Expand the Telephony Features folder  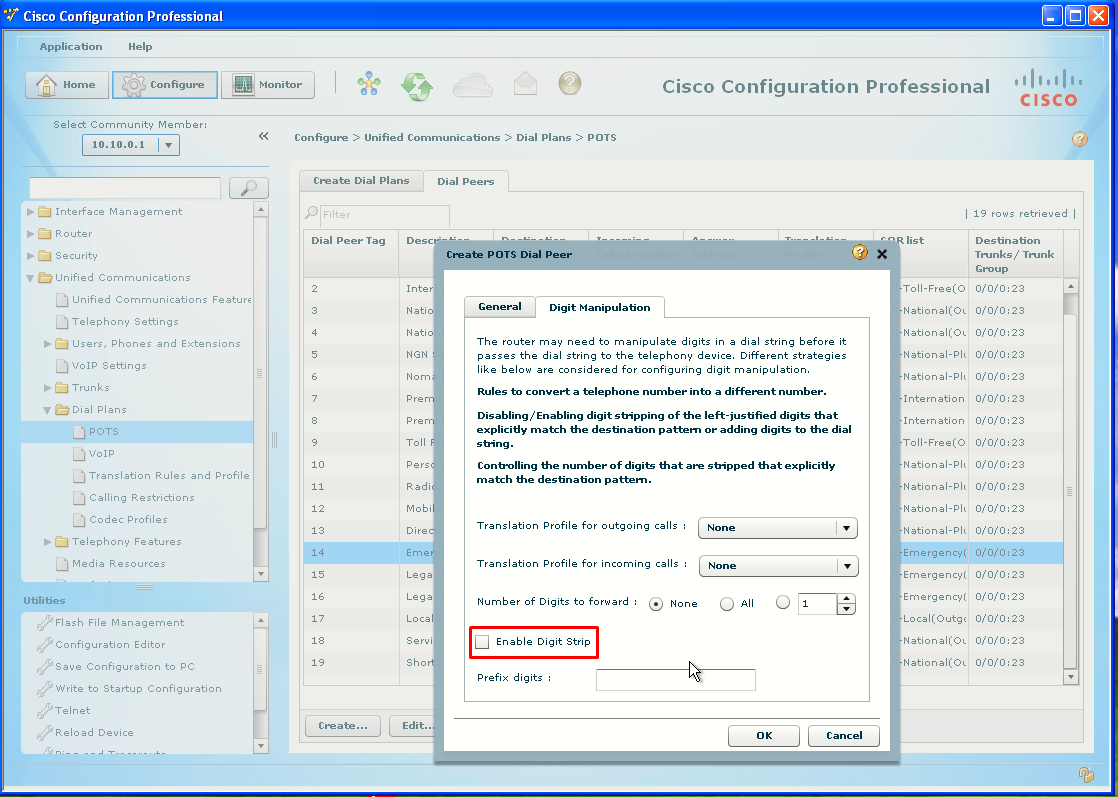point(48,542)
